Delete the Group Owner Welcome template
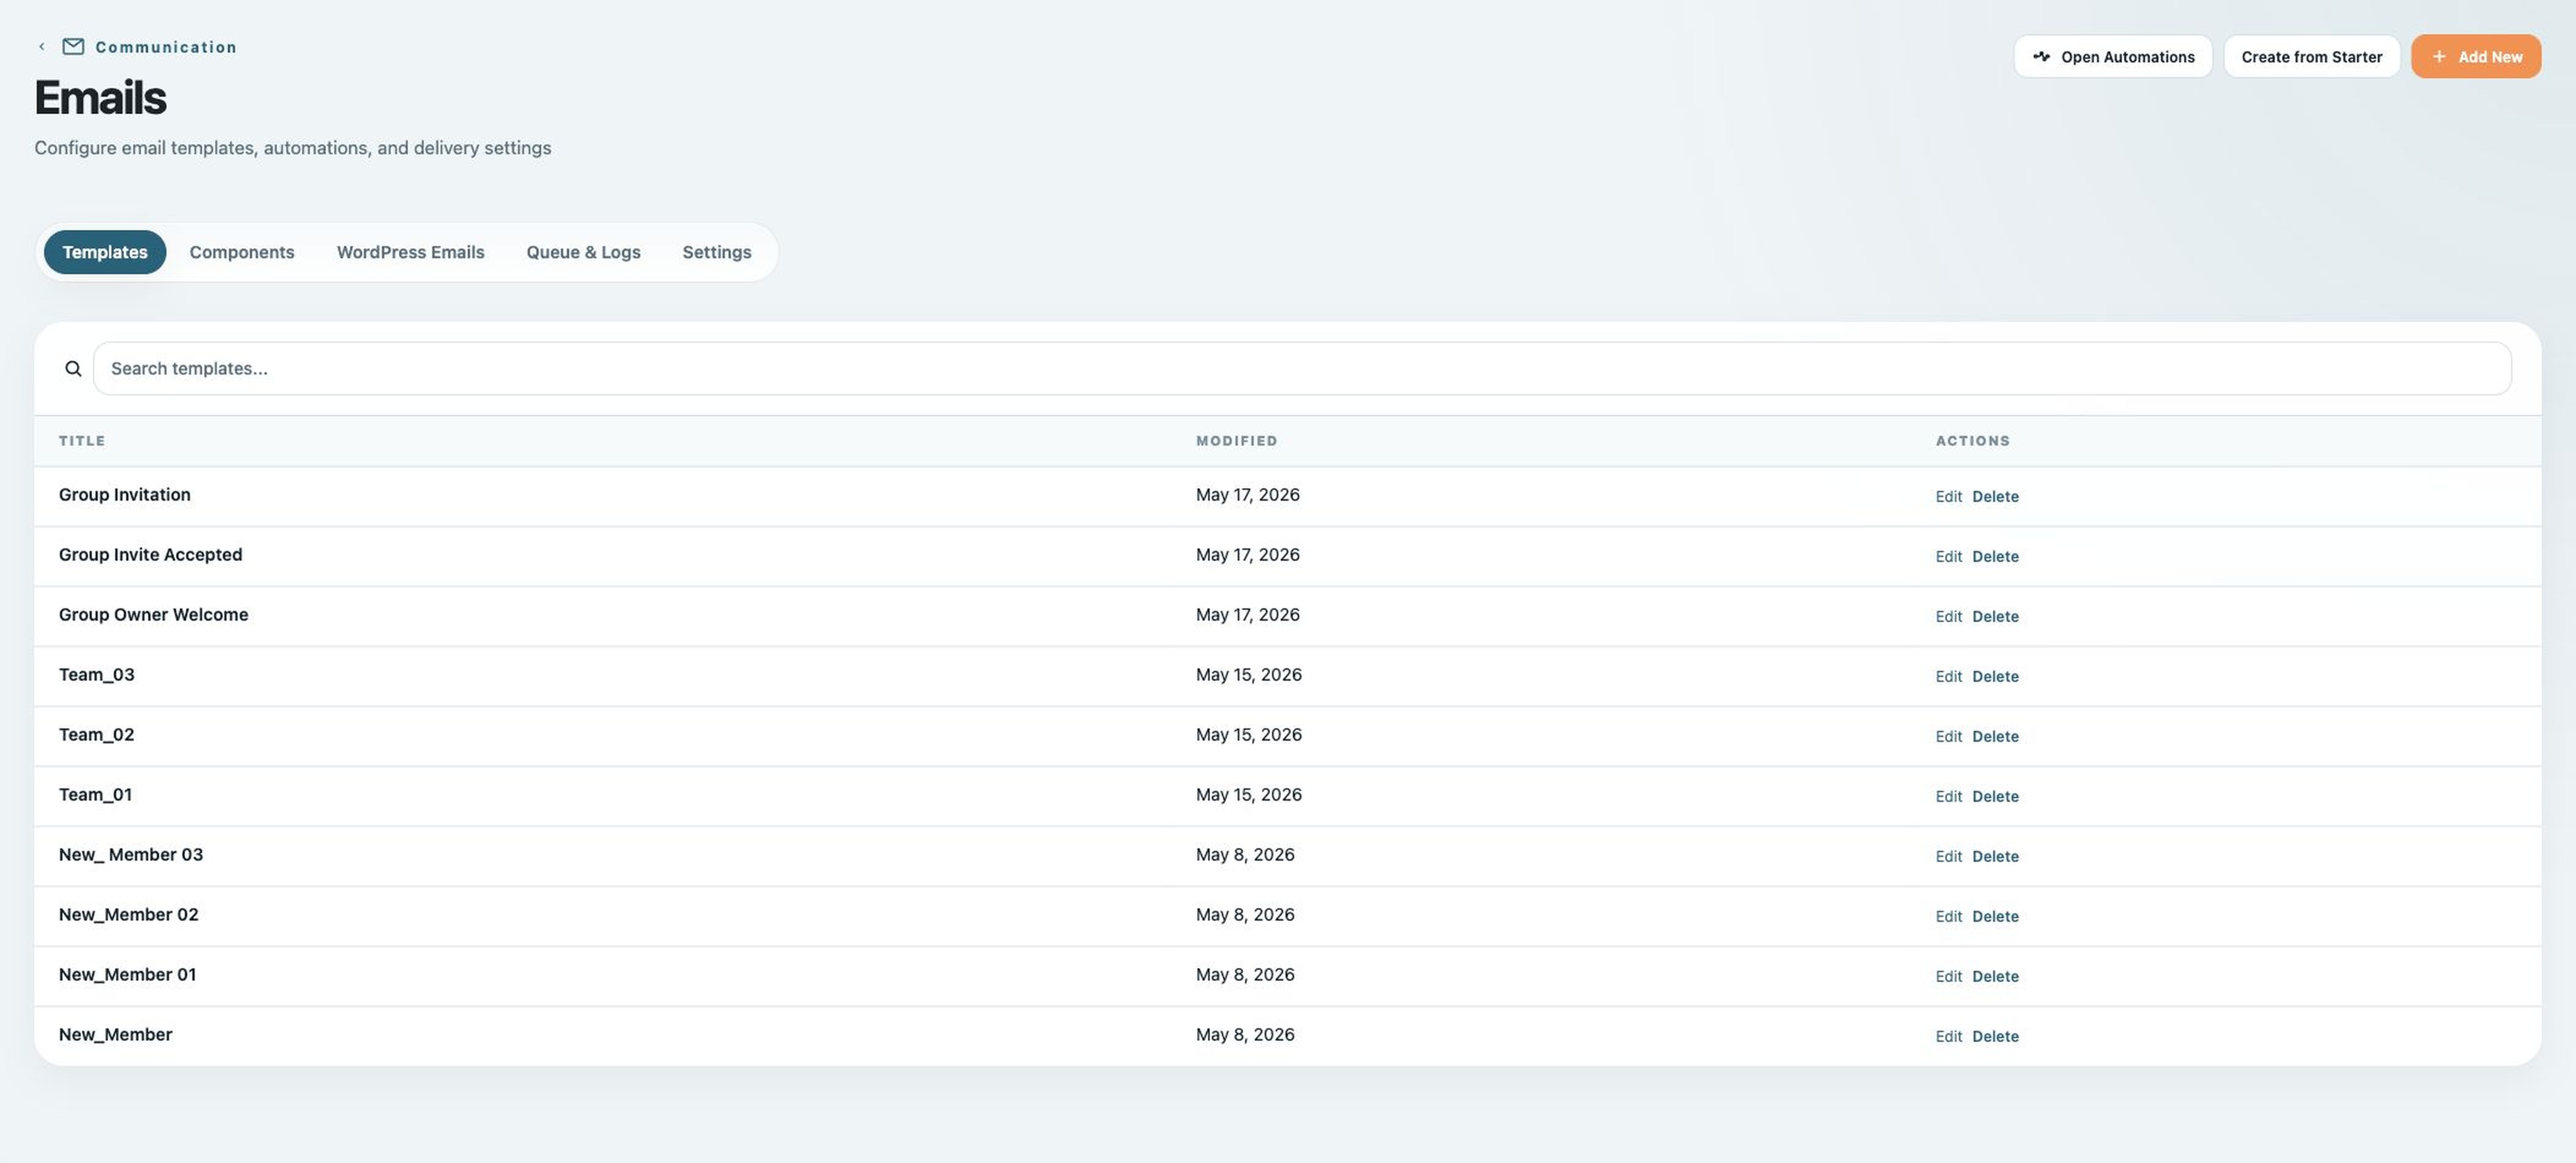Viewport: 2576px width, 1163px height. click(1995, 617)
